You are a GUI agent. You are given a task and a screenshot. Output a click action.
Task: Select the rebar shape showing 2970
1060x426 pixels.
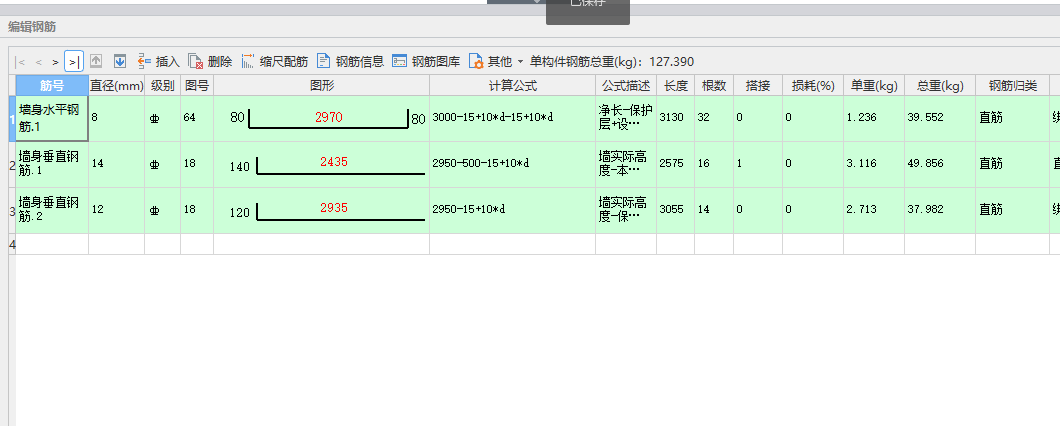[322, 118]
